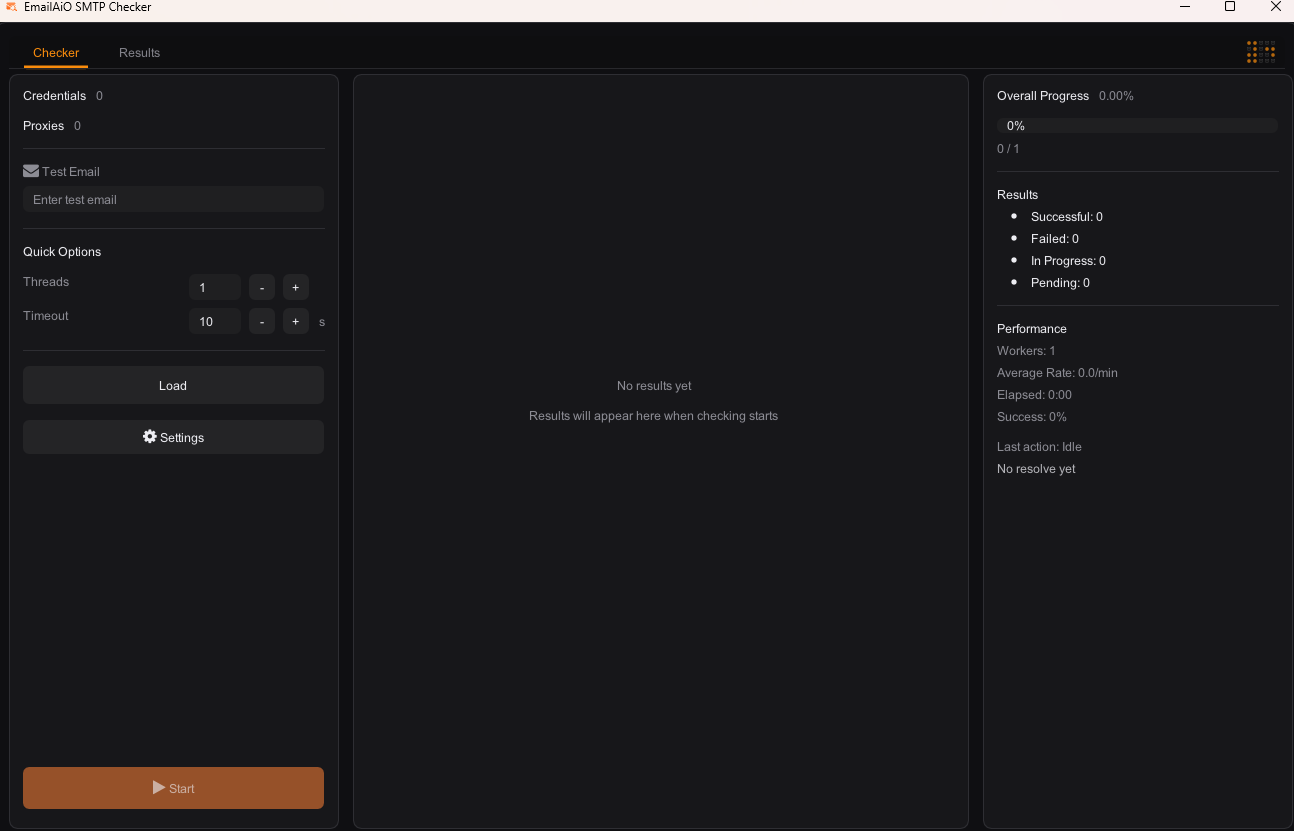
Task: Select the Threads value field
Action: pyautogui.click(x=214, y=287)
